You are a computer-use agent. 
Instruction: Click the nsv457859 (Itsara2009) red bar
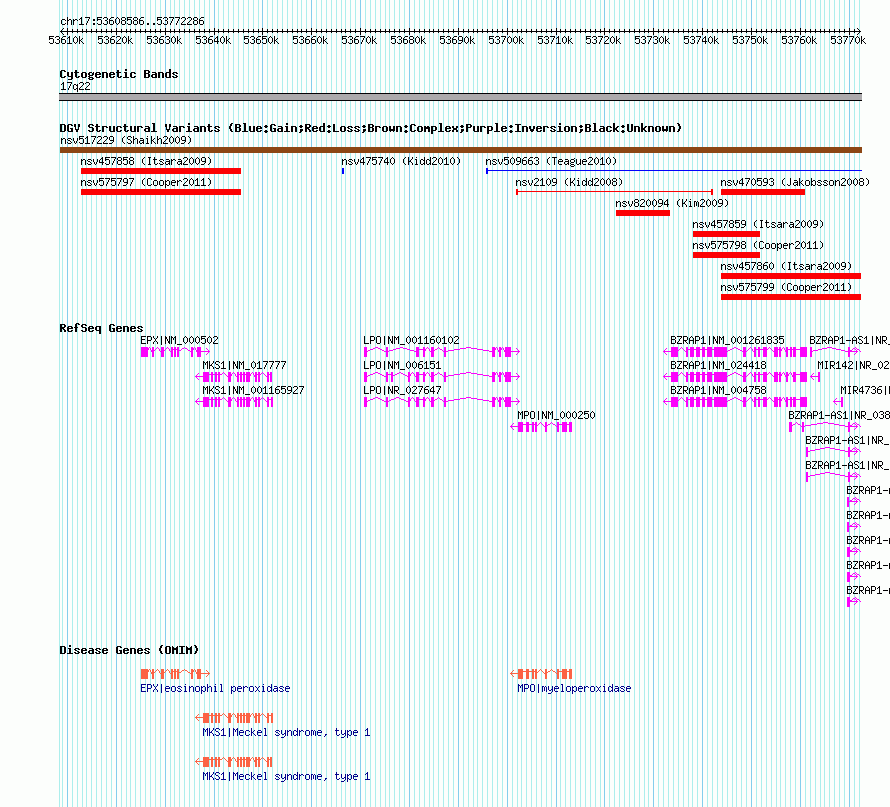726,234
